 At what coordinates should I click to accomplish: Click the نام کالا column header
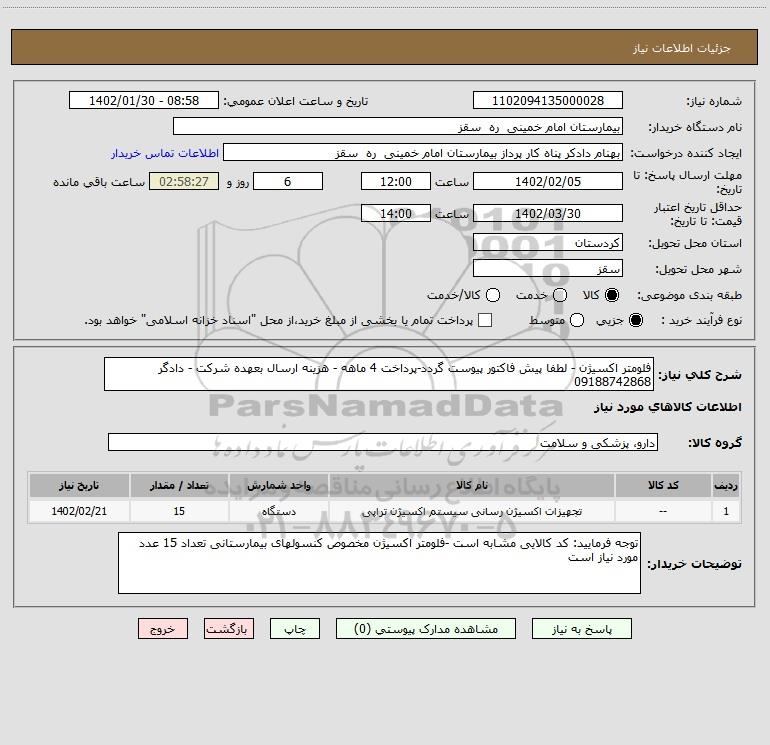click(472, 485)
